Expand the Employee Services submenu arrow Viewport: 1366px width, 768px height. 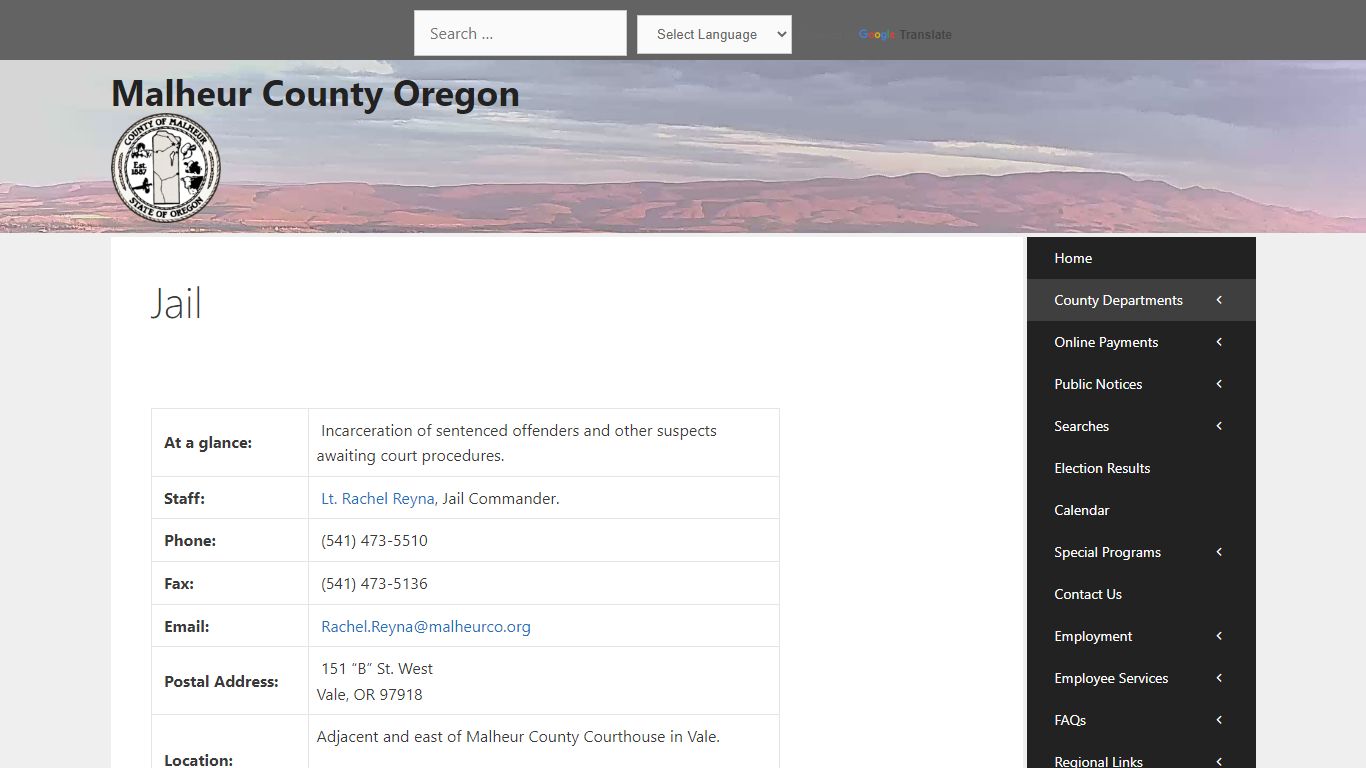pos(1219,678)
